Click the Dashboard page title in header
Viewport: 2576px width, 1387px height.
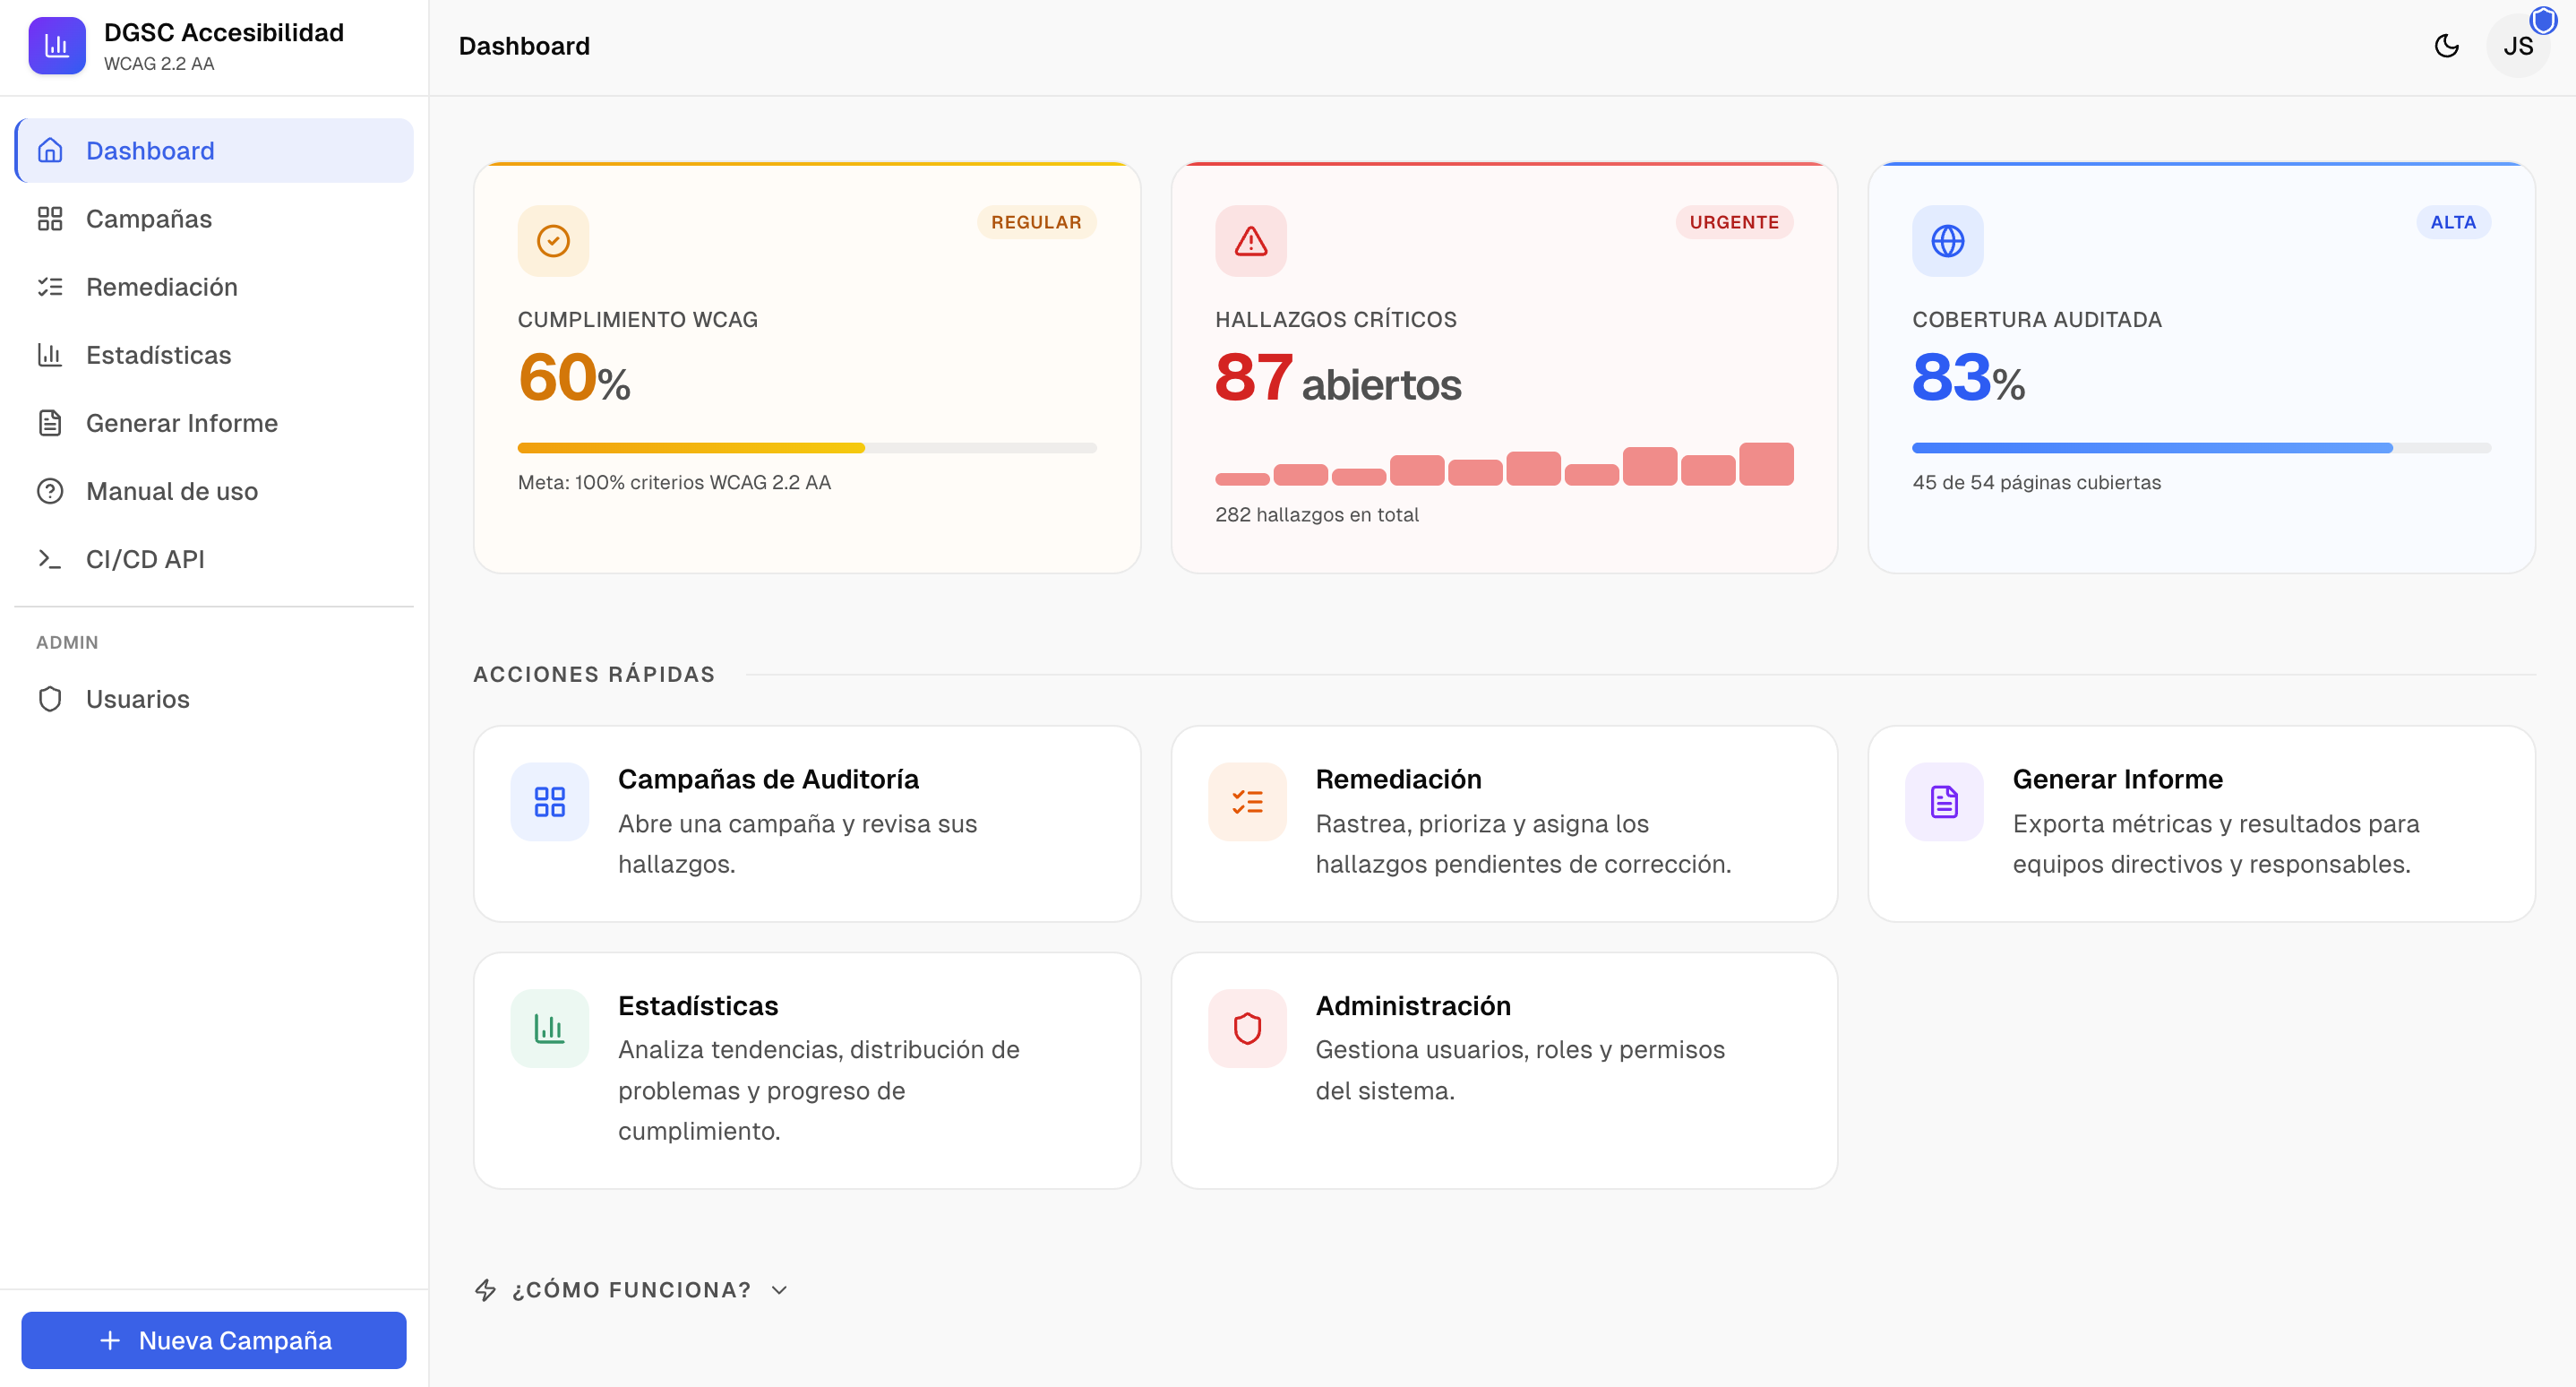(524, 46)
